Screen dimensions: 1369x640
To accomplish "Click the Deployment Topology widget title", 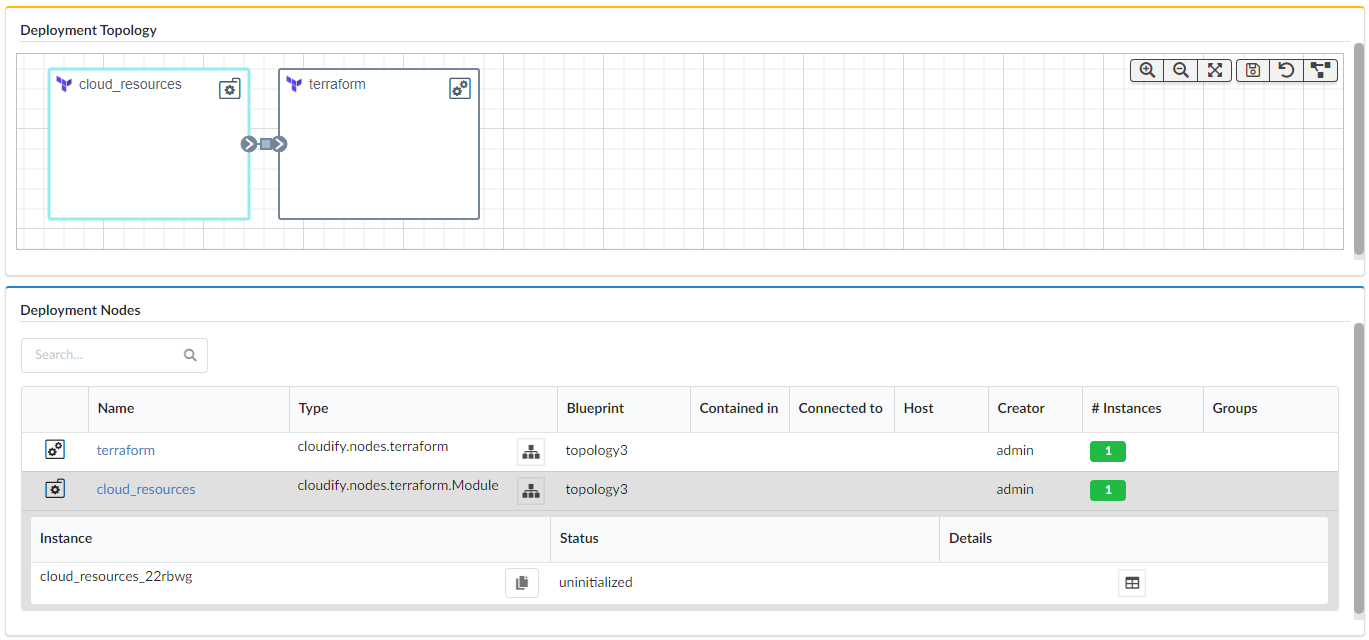I will [89, 30].
